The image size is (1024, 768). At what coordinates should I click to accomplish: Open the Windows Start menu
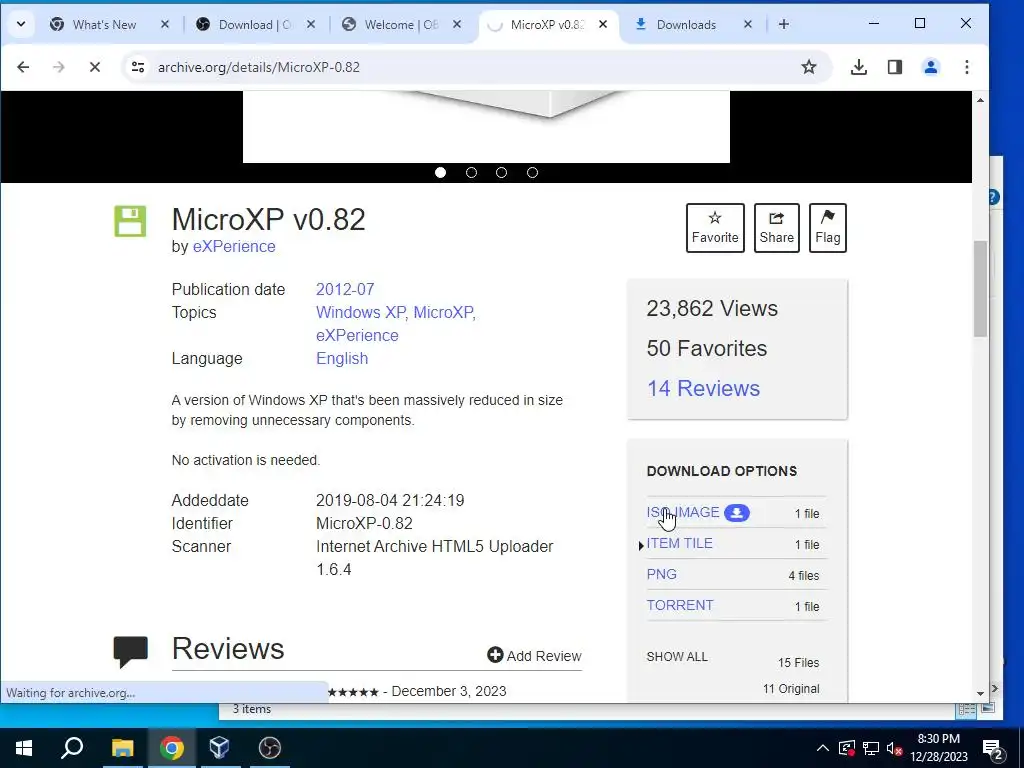tap(24, 748)
